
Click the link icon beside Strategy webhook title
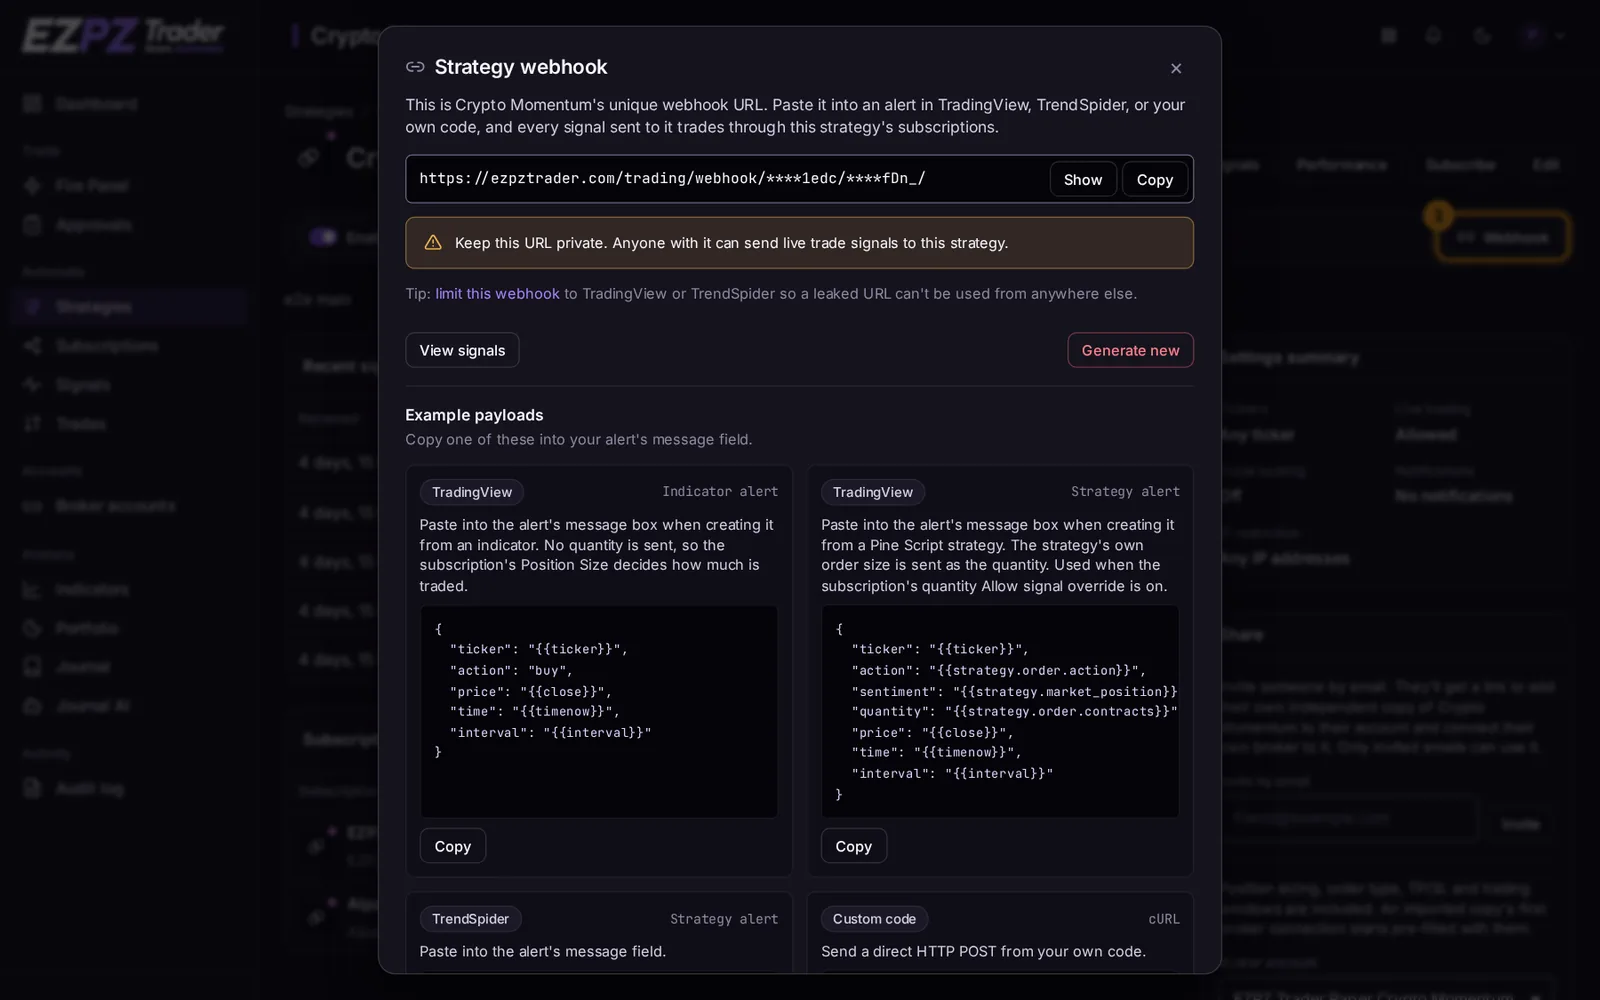pos(415,67)
